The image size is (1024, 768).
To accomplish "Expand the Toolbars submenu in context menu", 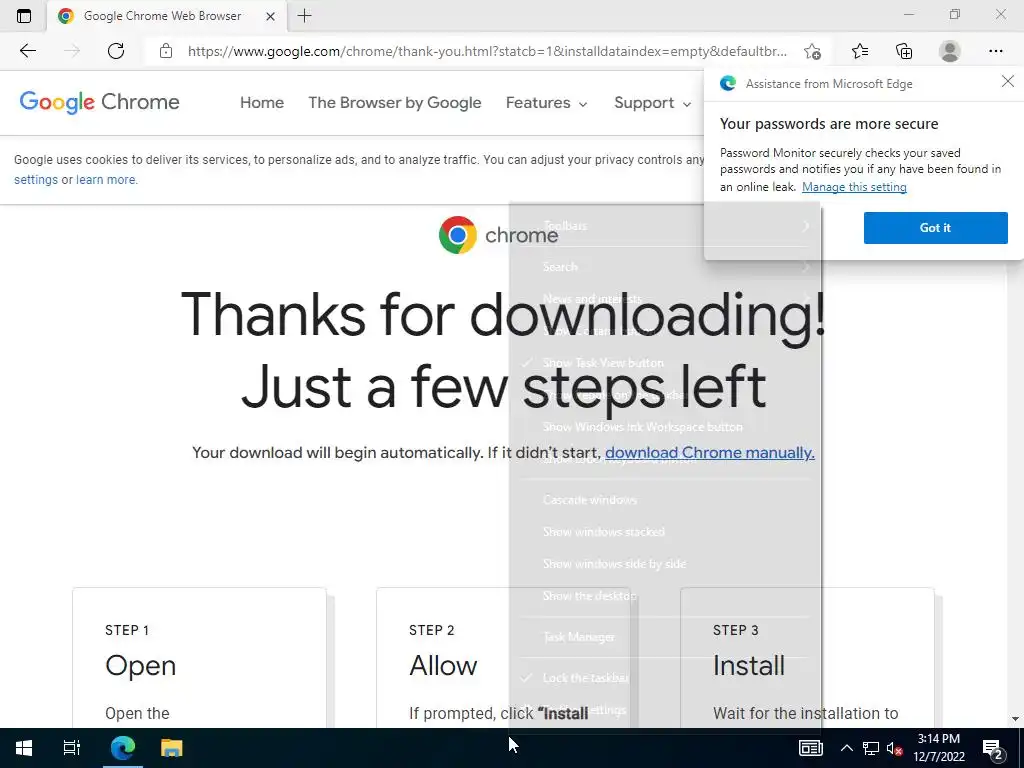I will (x=667, y=225).
